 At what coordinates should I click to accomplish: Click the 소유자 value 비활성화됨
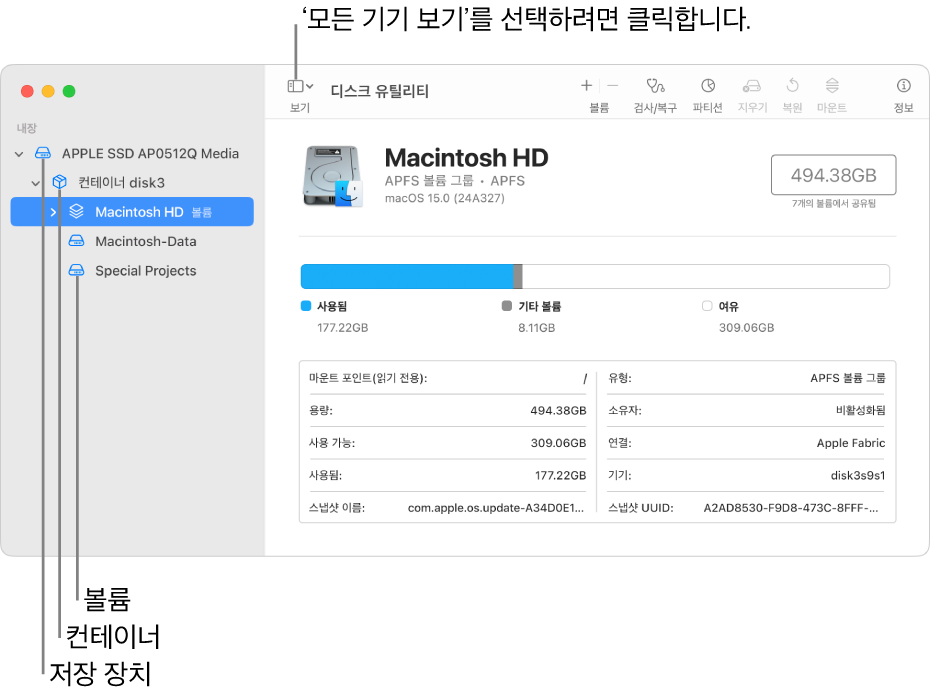pyautogui.click(x=860, y=411)
